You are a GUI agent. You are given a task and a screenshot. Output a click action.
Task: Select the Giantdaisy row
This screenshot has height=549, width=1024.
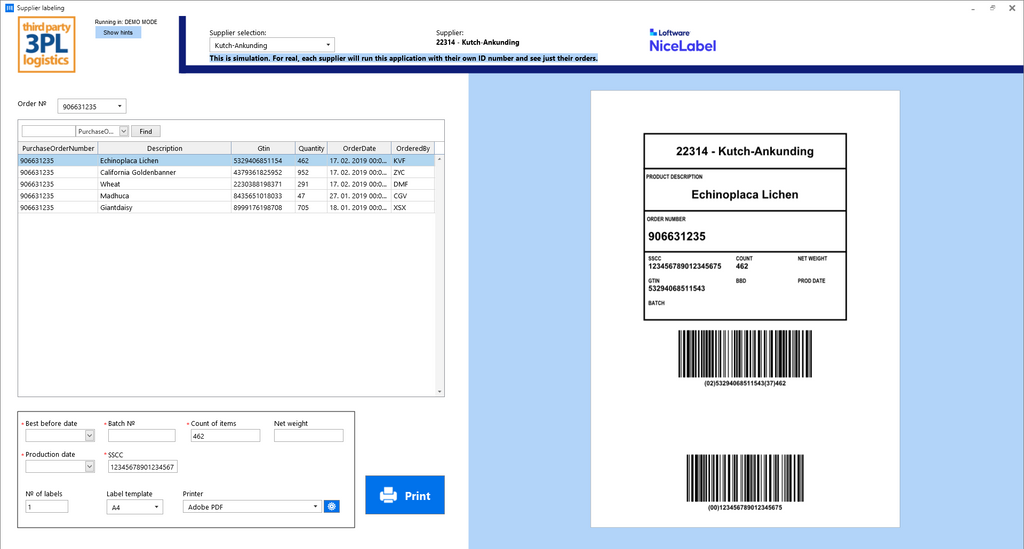pyautogui.click(x=226, y=208)
